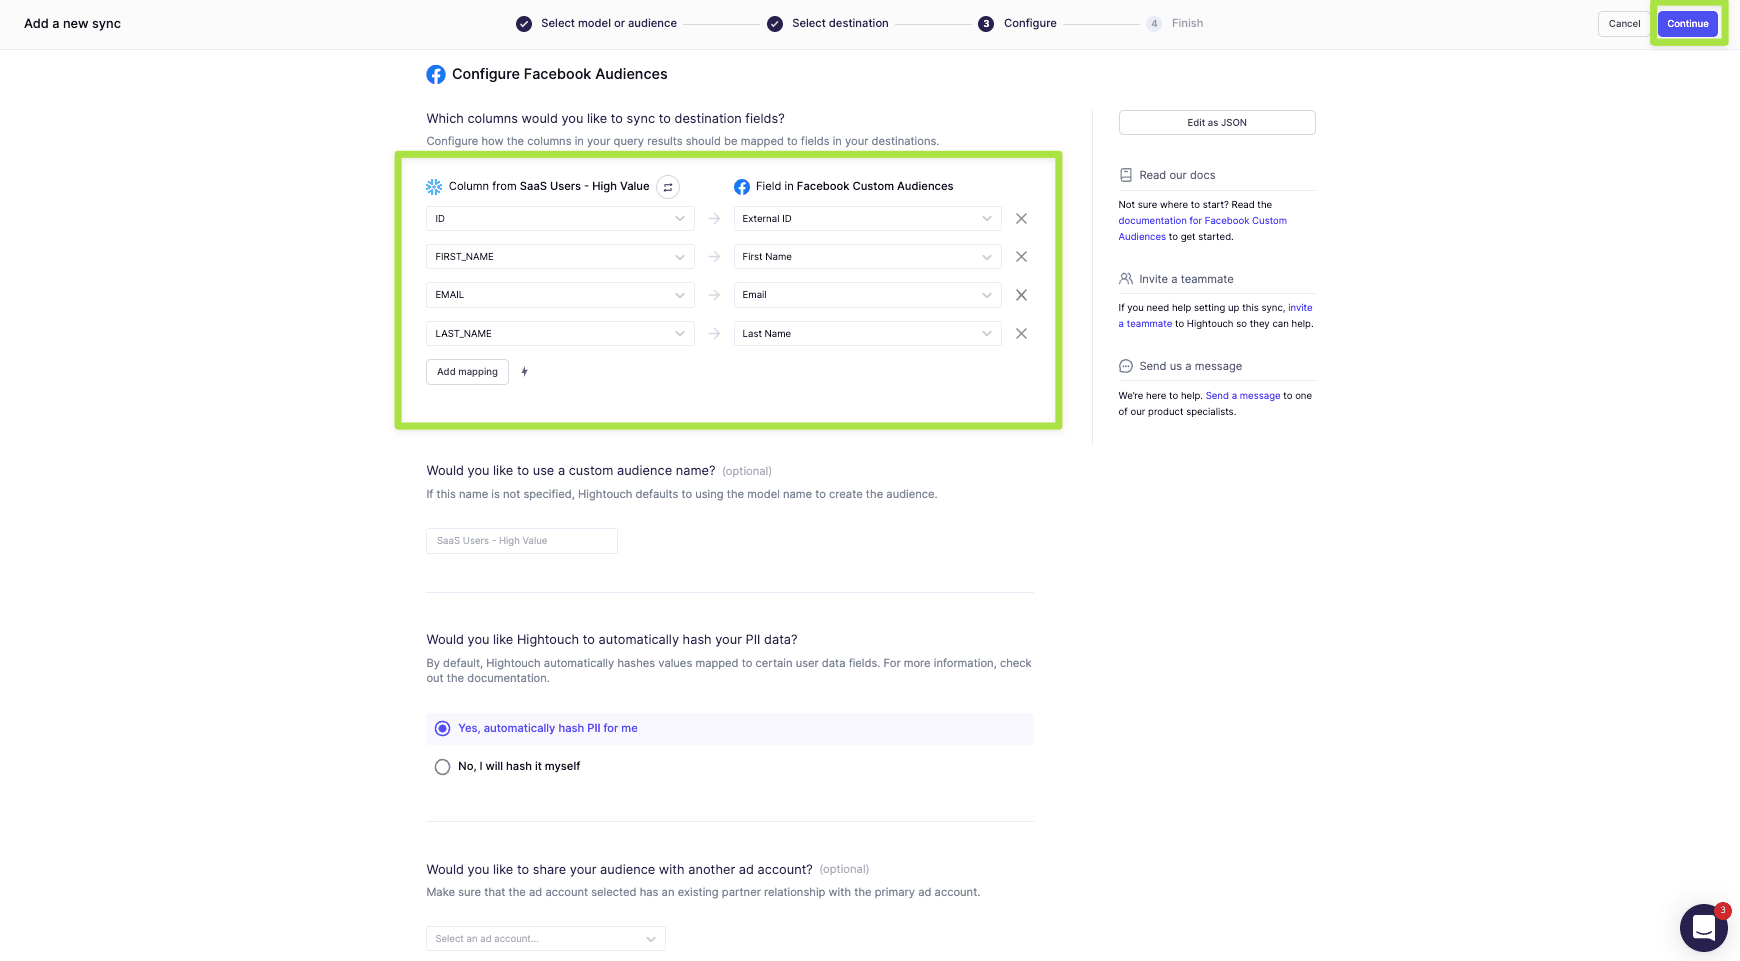This screenshot has width=1740, height=961.
Task: Click the custom audience name input field
Action: pos(521,541)
